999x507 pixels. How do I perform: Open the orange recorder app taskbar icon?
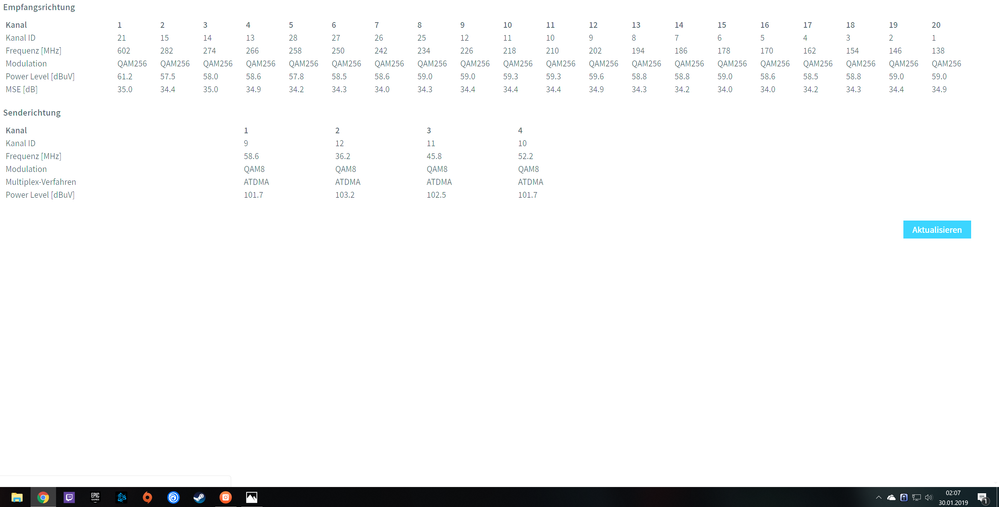(226, 497)
